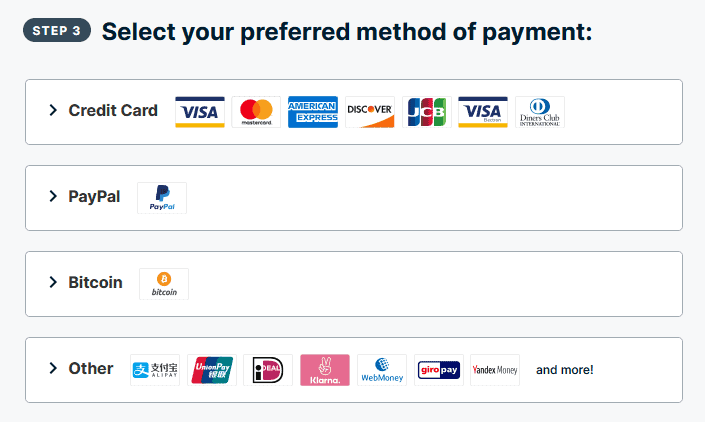Click the "and more!" text
Viewport: 705px width, 422px height.
pos(565,370)
